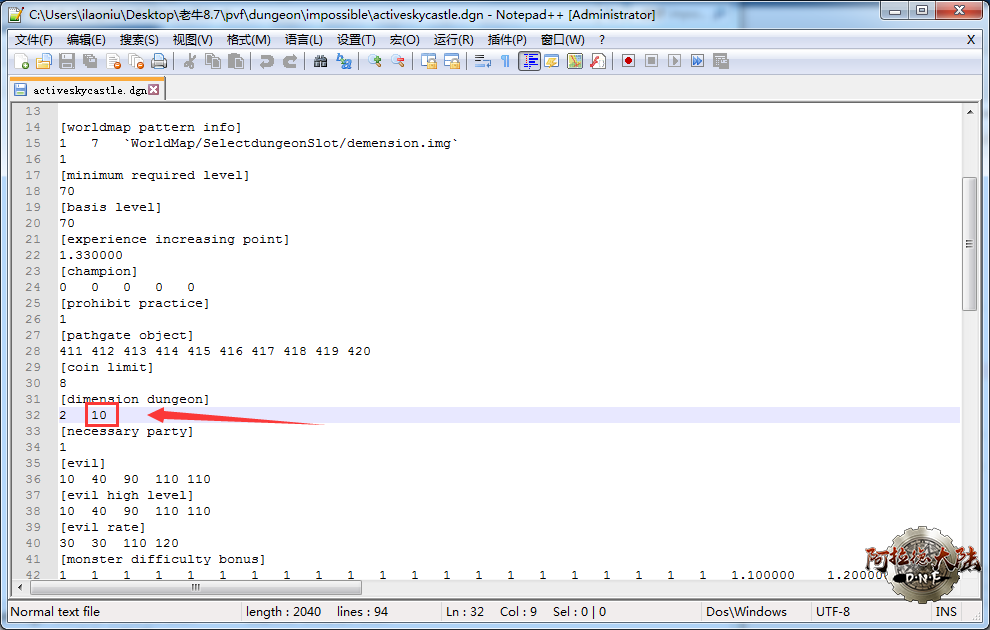Click the Cut scissors icon
The height and width of the screenshot is (630, 990).
click(189, 62)
